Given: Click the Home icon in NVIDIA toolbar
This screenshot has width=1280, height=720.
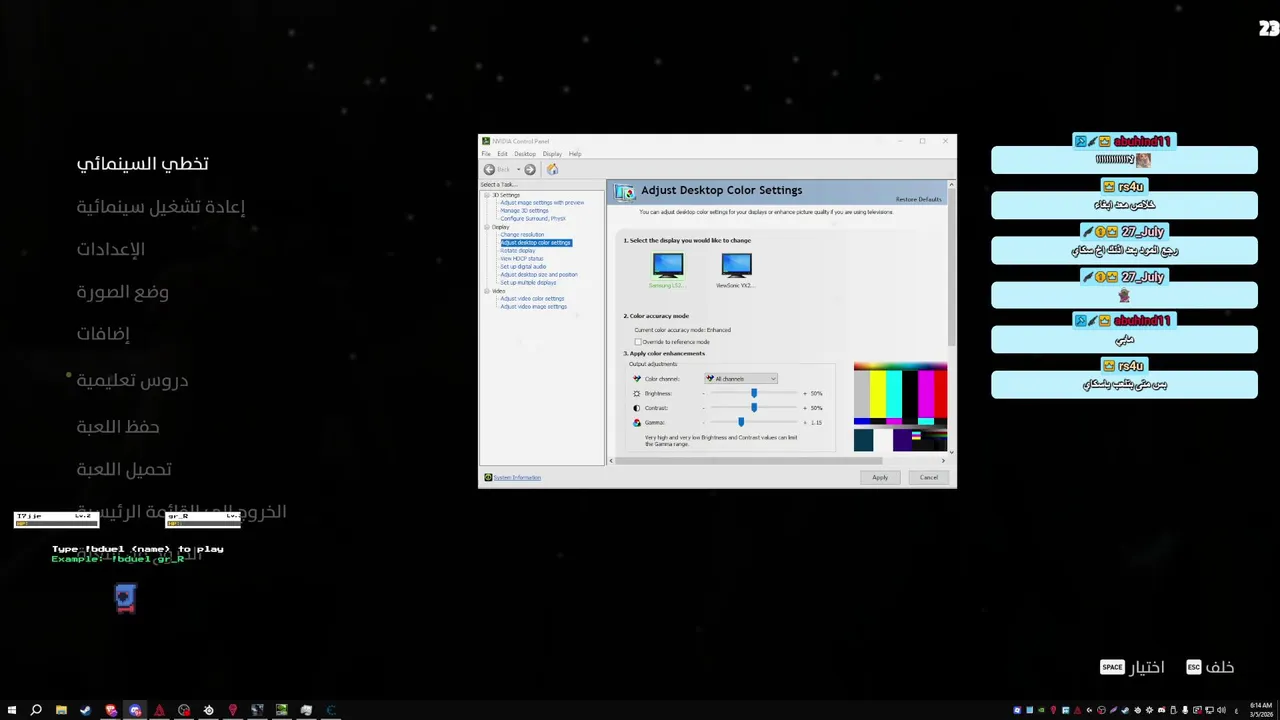Looking at the screenshot, I should (552, 169).
